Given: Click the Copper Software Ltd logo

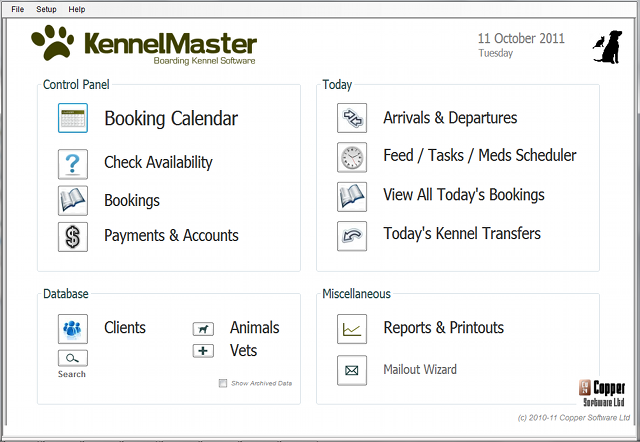Looking at the screenshot, I should point(602,393).
